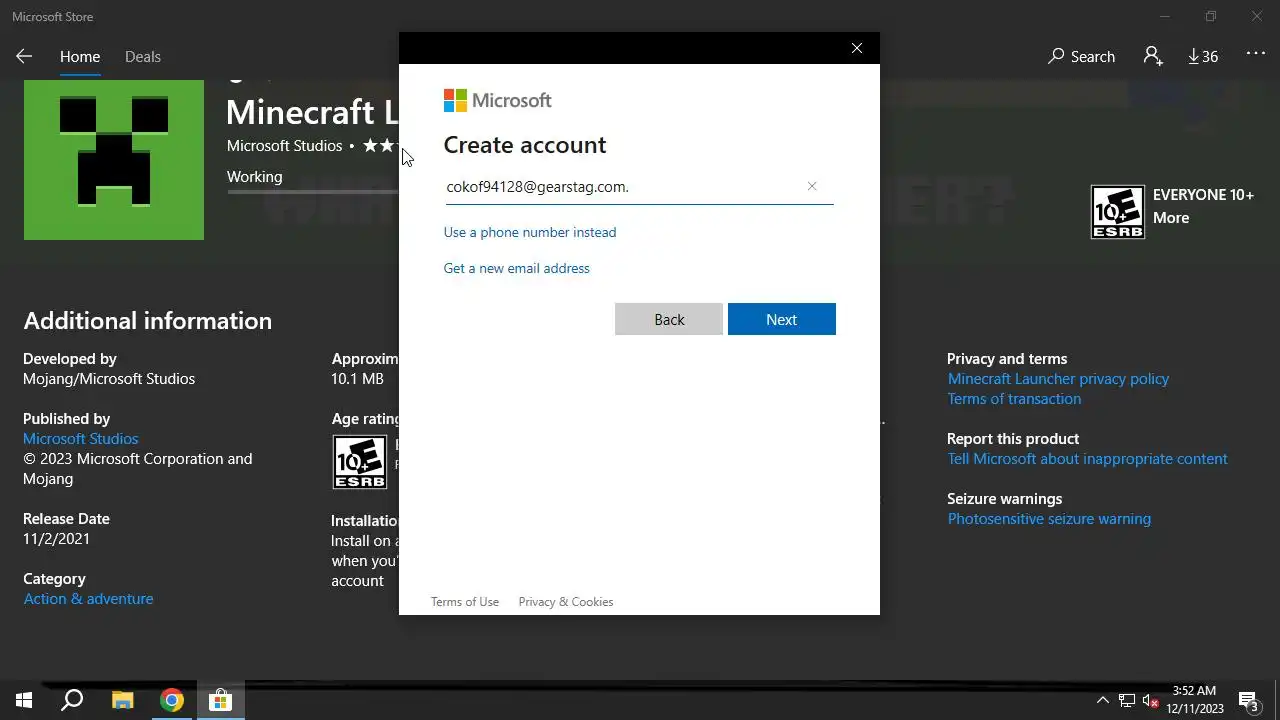The height and width of the screenshot is (720, 1280).
Task: Click the ESRB badge under Age rating
Action: (x=359, y=462)
